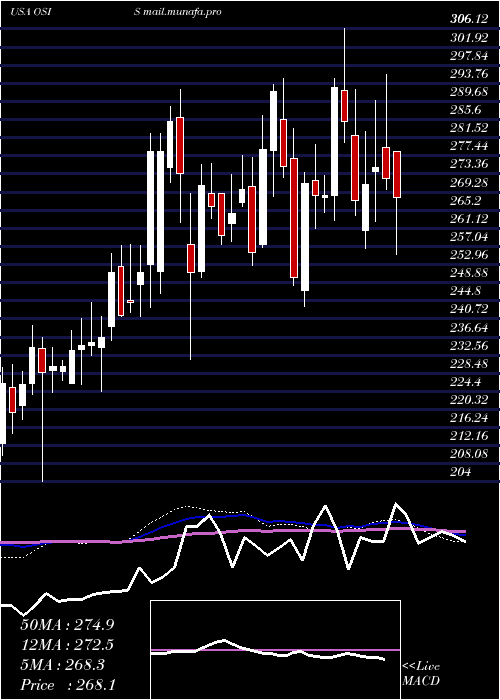
Task: Click the 289.68 price axis label
Action: [x=469, y=92]
